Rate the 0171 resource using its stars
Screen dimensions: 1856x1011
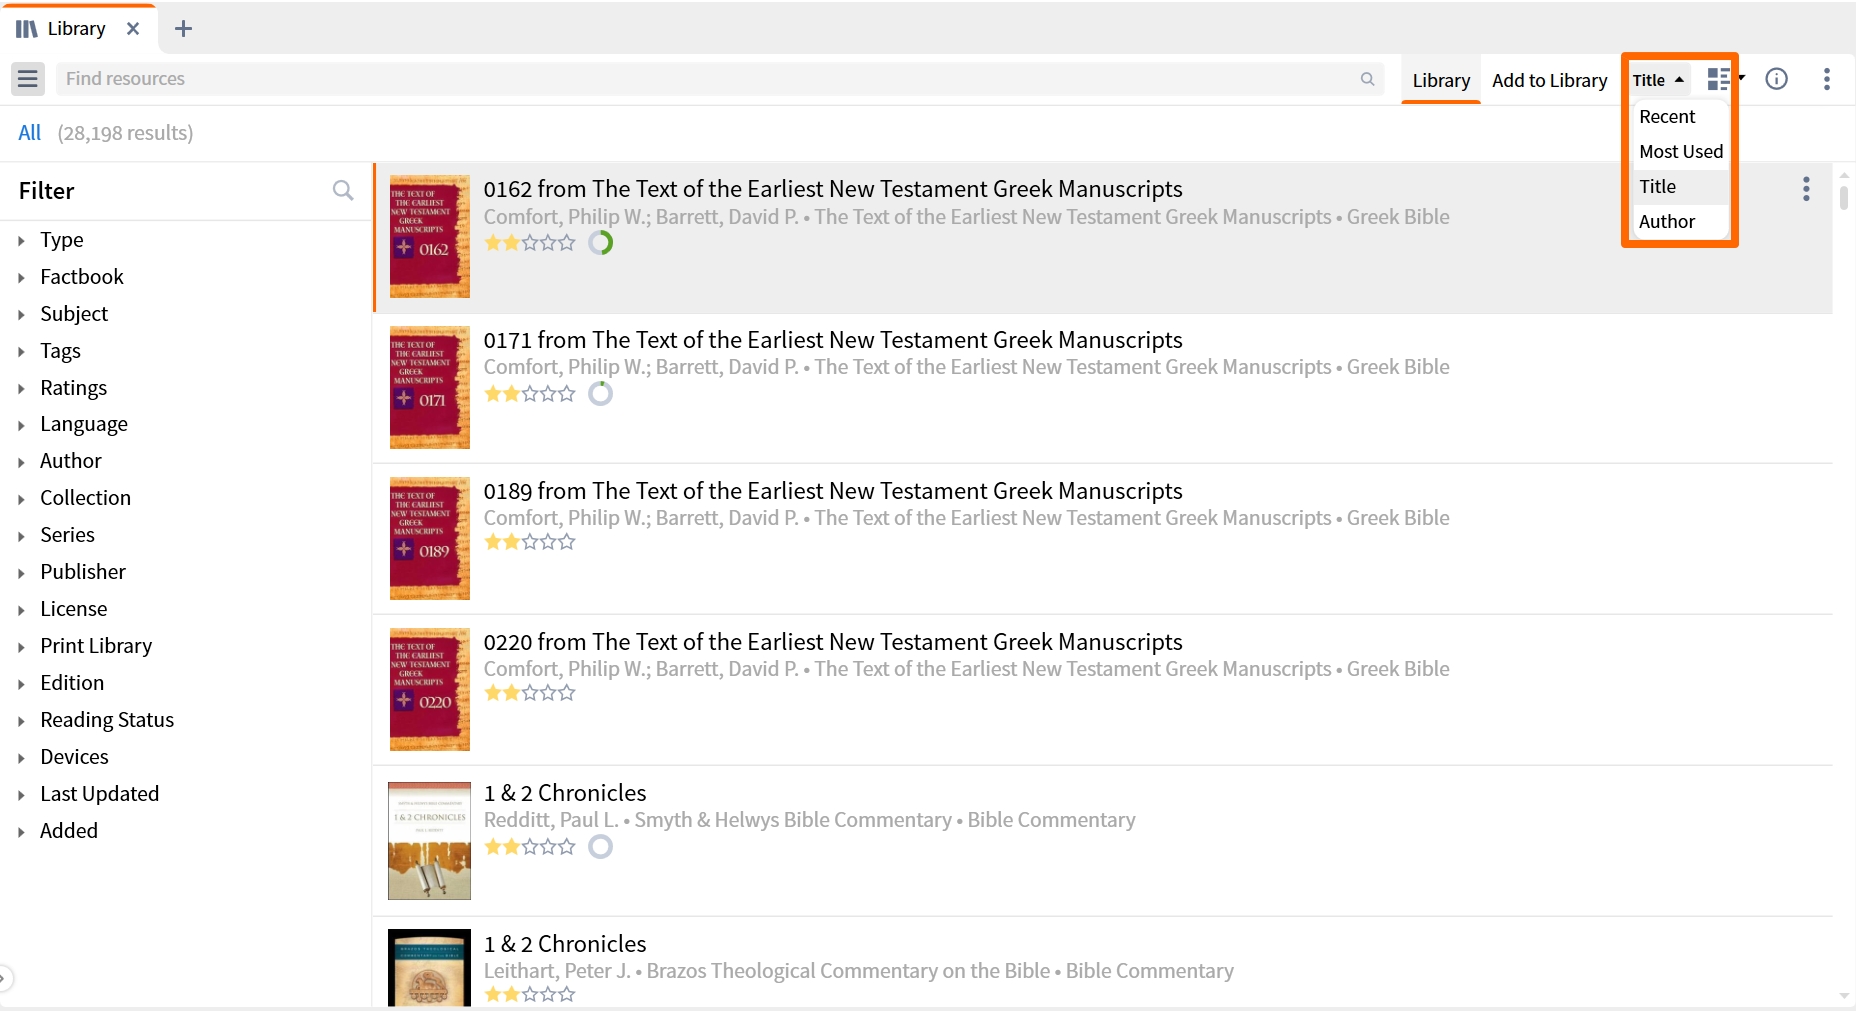tap(530, 394)
